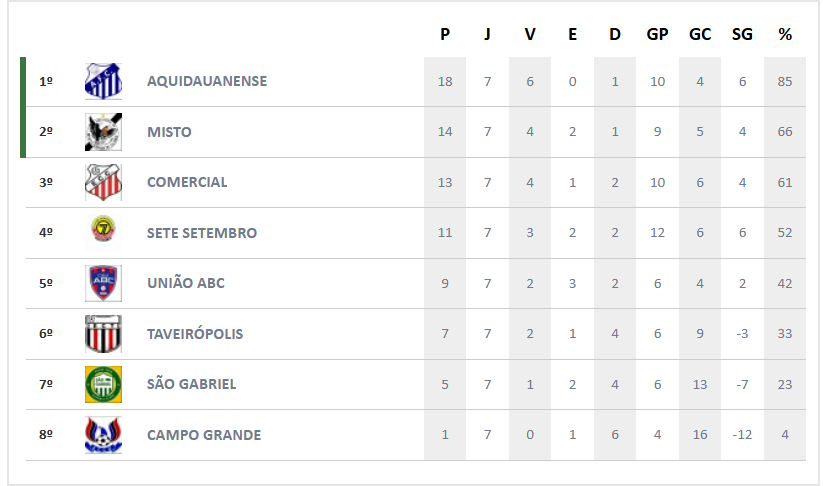Image resolution: width=823 pixels, height=486 pixels.
Task: Open the TAVEIRÓPOLIS team name
Action: pos(195,334)
